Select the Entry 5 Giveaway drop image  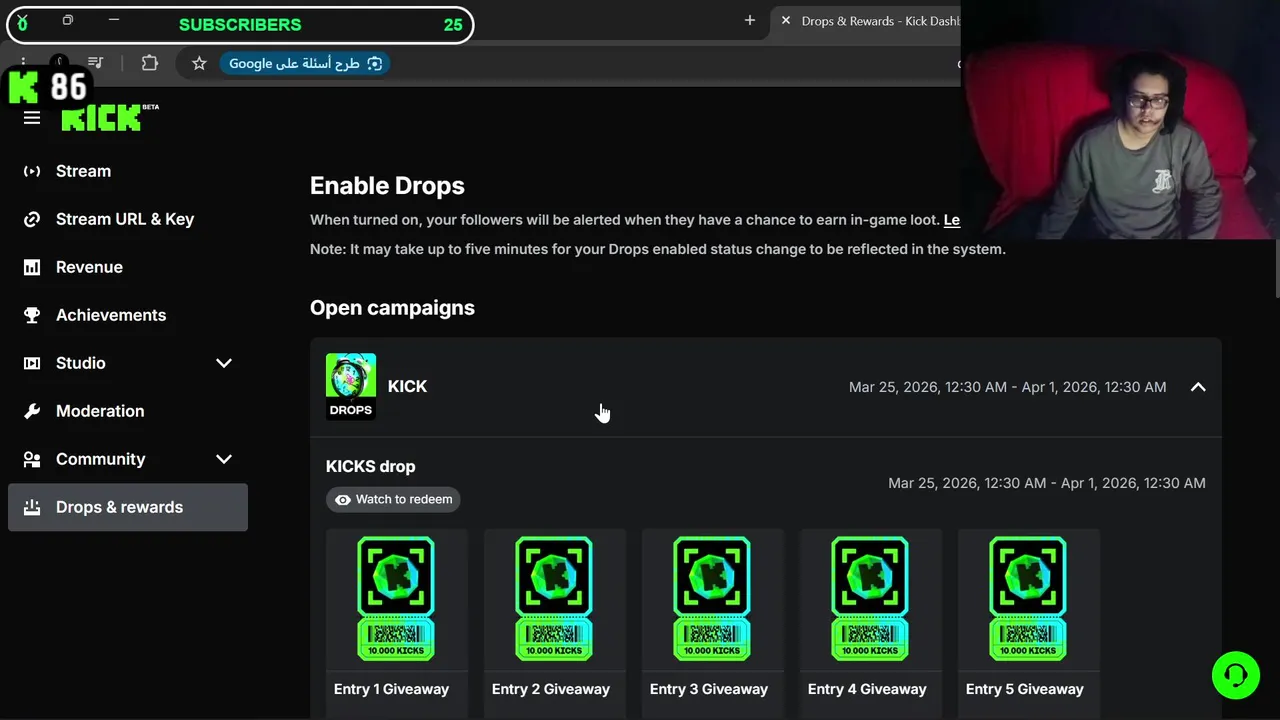pyautogui.click(x=1028, y=598)
